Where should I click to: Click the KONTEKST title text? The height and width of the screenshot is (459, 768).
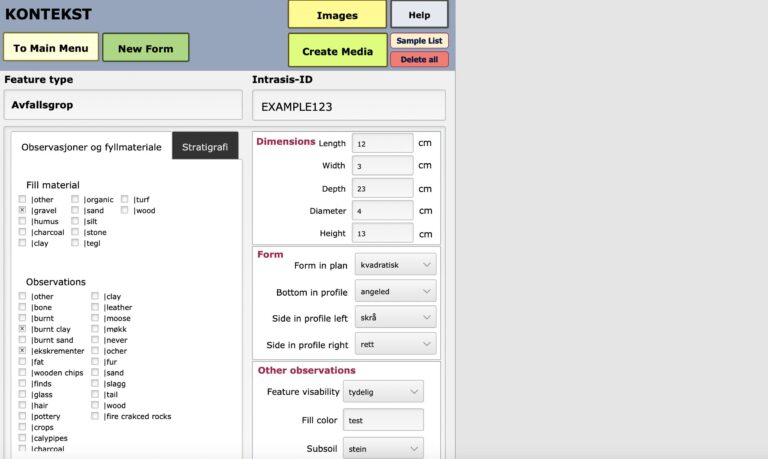tap(48, 14)
